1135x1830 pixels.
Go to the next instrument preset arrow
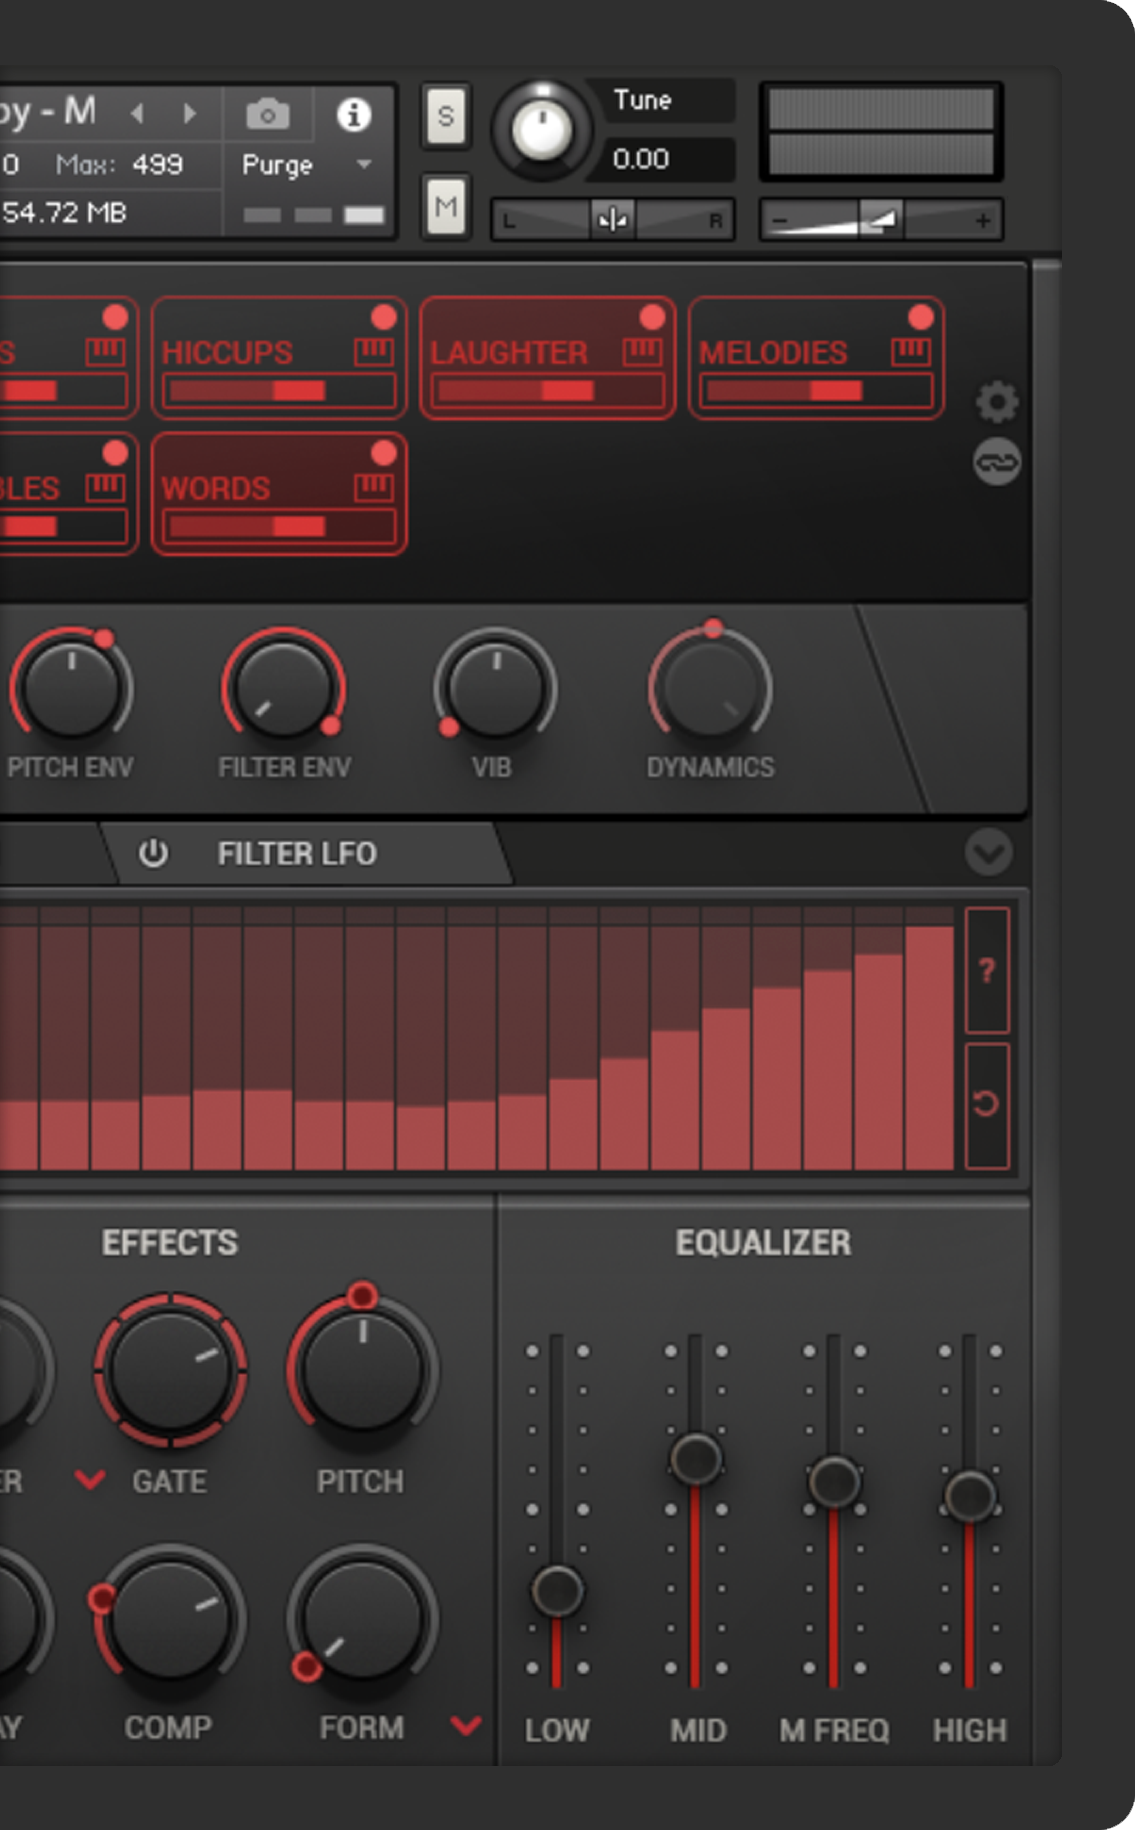[189, 114]
